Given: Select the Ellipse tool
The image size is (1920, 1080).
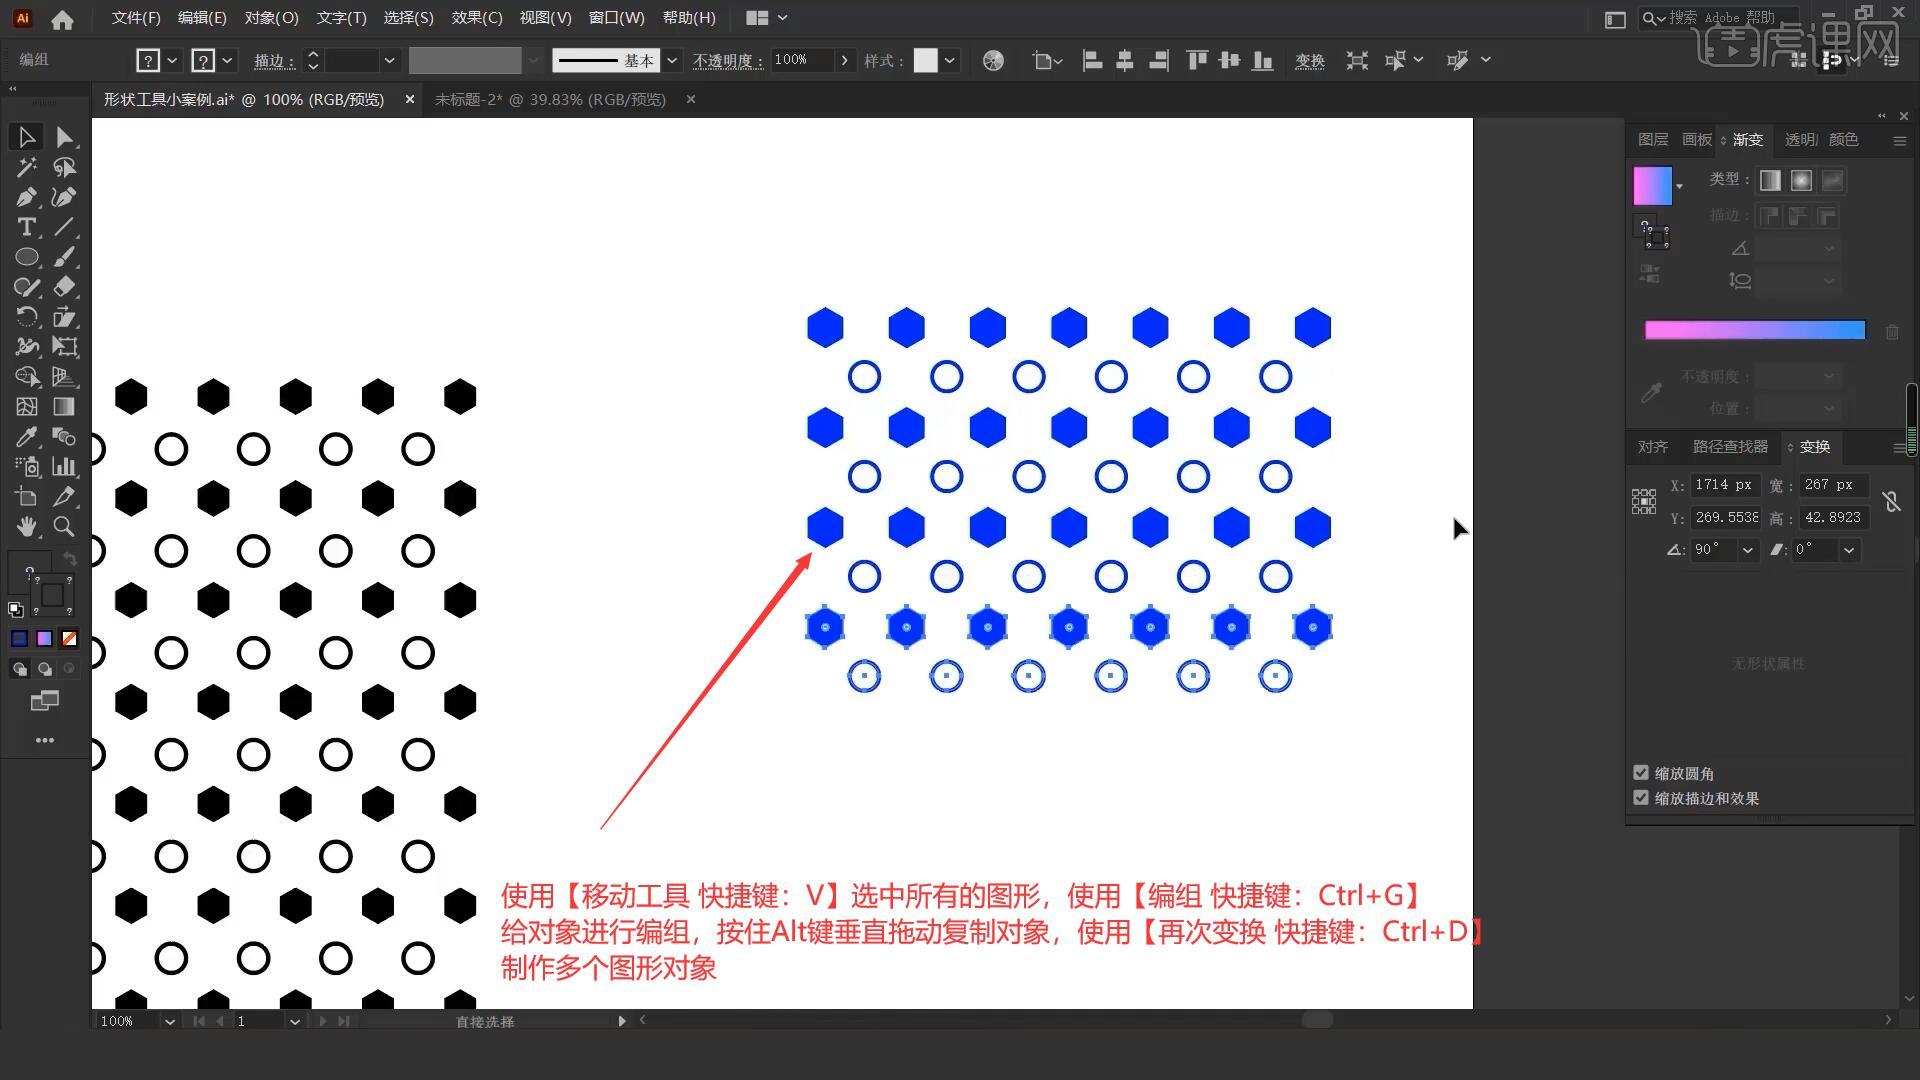Looking at the screenshot, I should click(27, 257).
